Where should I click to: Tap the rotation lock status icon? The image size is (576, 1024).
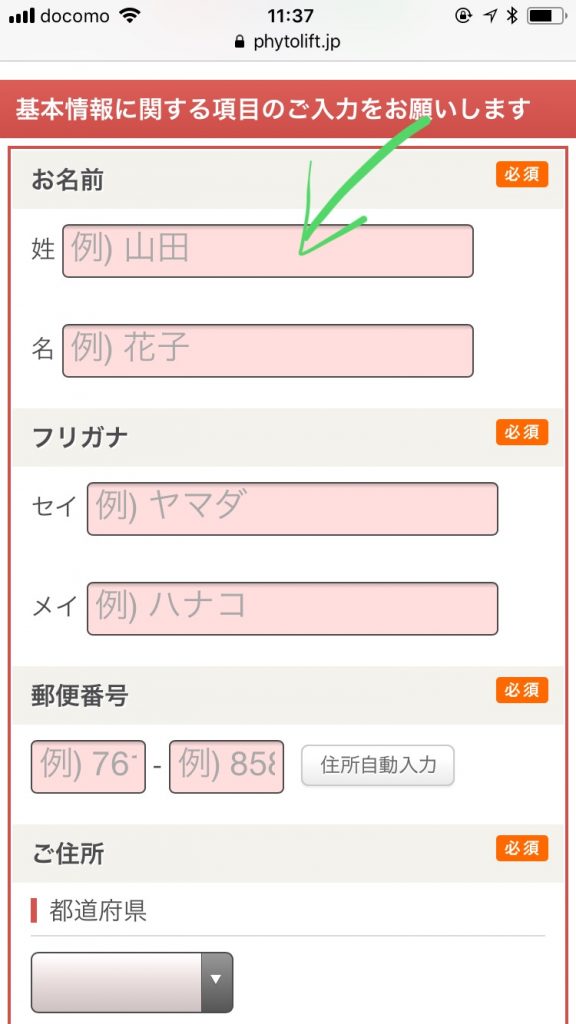(463, 16)
